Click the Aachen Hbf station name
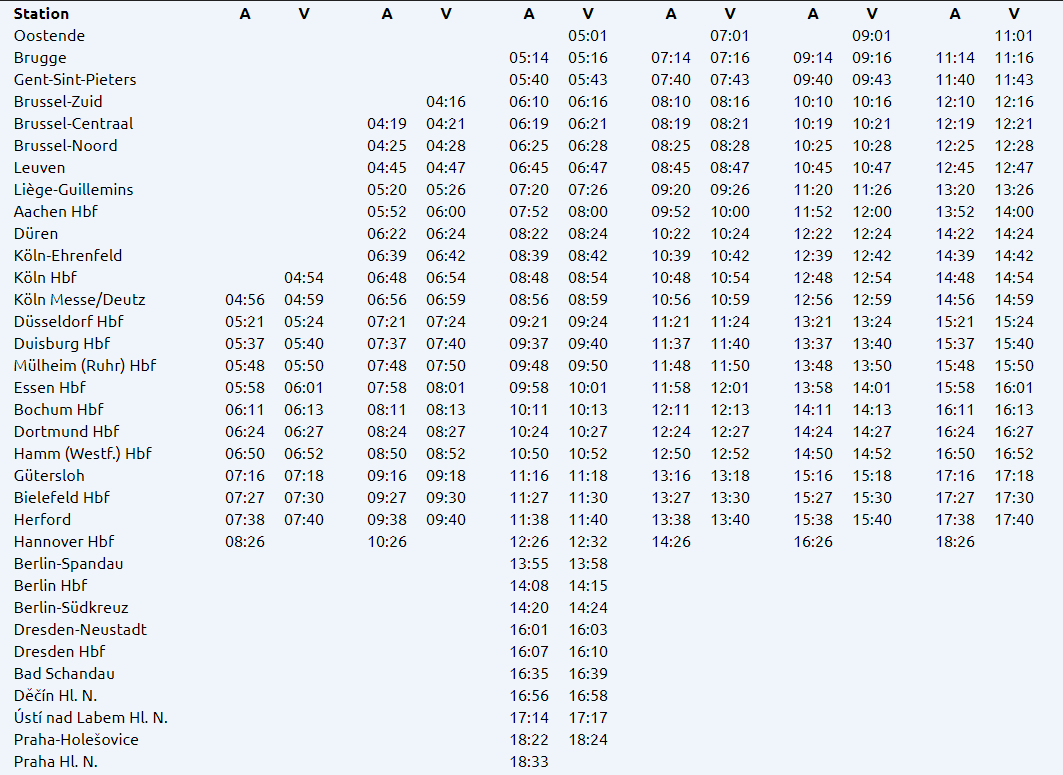This screenshot has height=775, width=1063. pos(56,212)
